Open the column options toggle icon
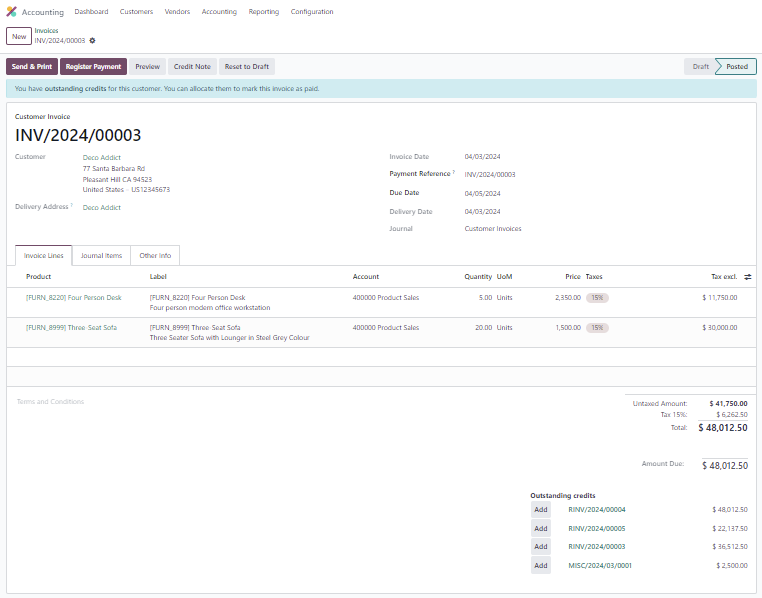This screenshot has width=762, height=598. pyautogui.click(x=747, y=277)
